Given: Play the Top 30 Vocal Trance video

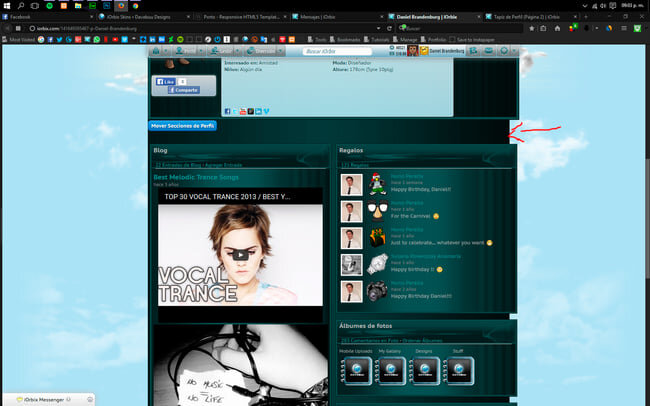Looking at the screenshot, I should click(x=240, y=255).
